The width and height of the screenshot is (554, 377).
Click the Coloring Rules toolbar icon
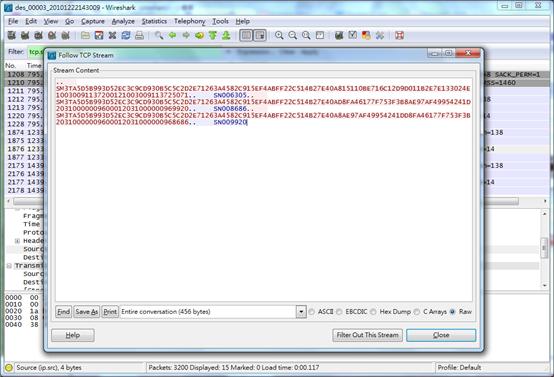[366, 35]
